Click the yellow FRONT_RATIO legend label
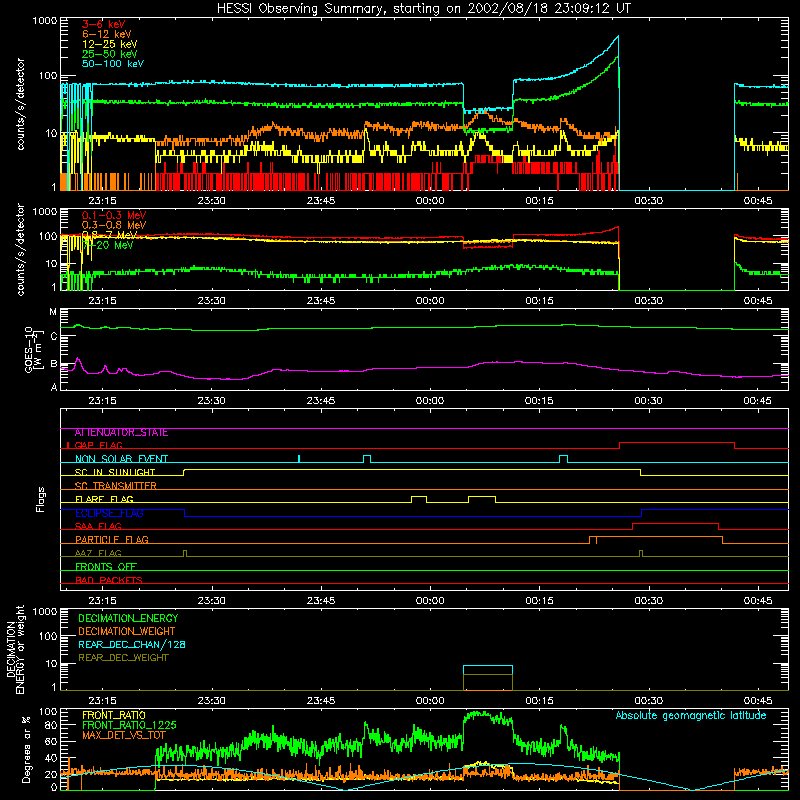Image resolution: width=800 pixels, height=800 pixels. coord(114,715)
